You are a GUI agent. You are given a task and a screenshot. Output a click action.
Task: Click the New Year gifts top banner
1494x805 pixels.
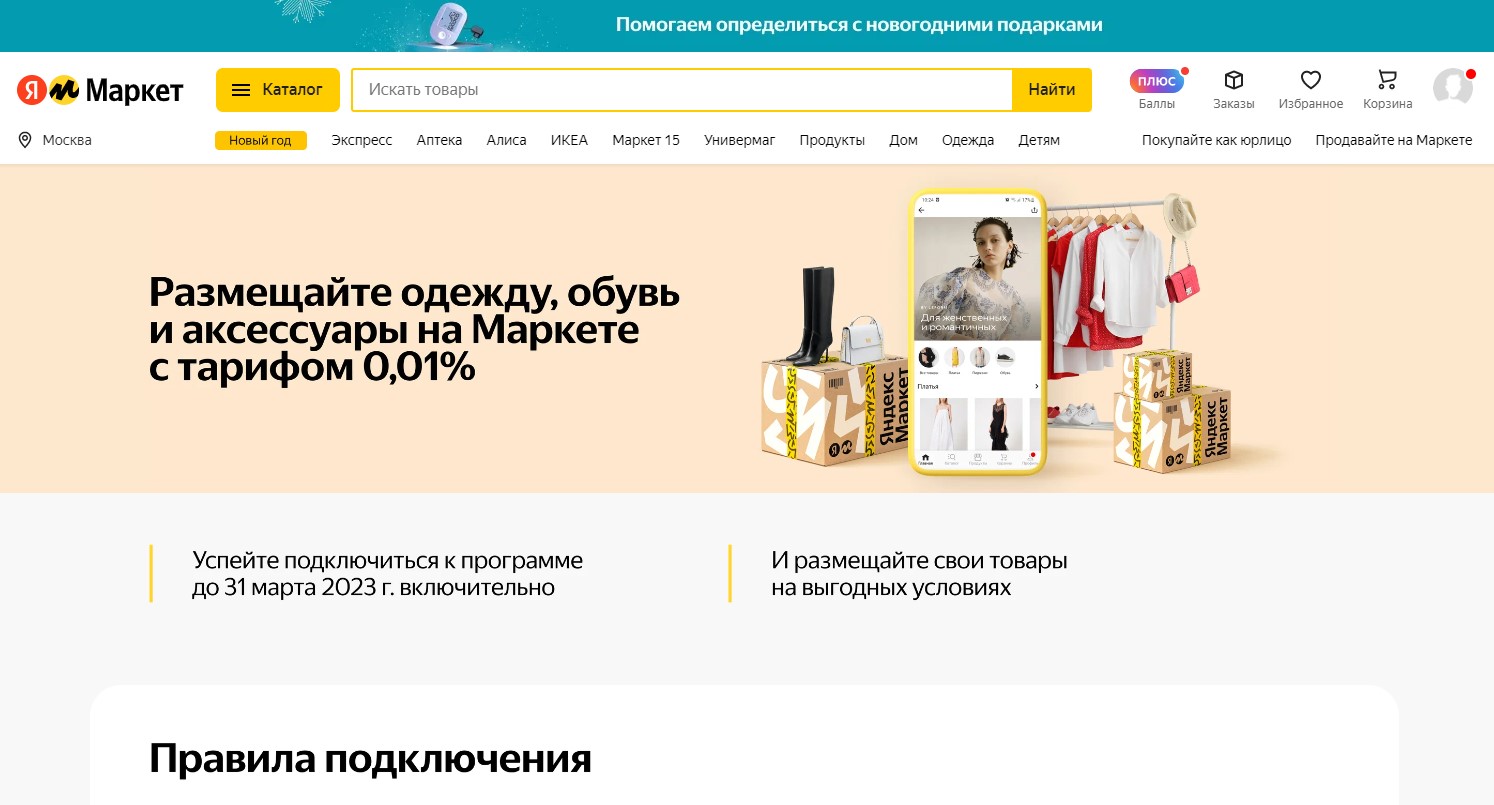(x=747, y=25)
